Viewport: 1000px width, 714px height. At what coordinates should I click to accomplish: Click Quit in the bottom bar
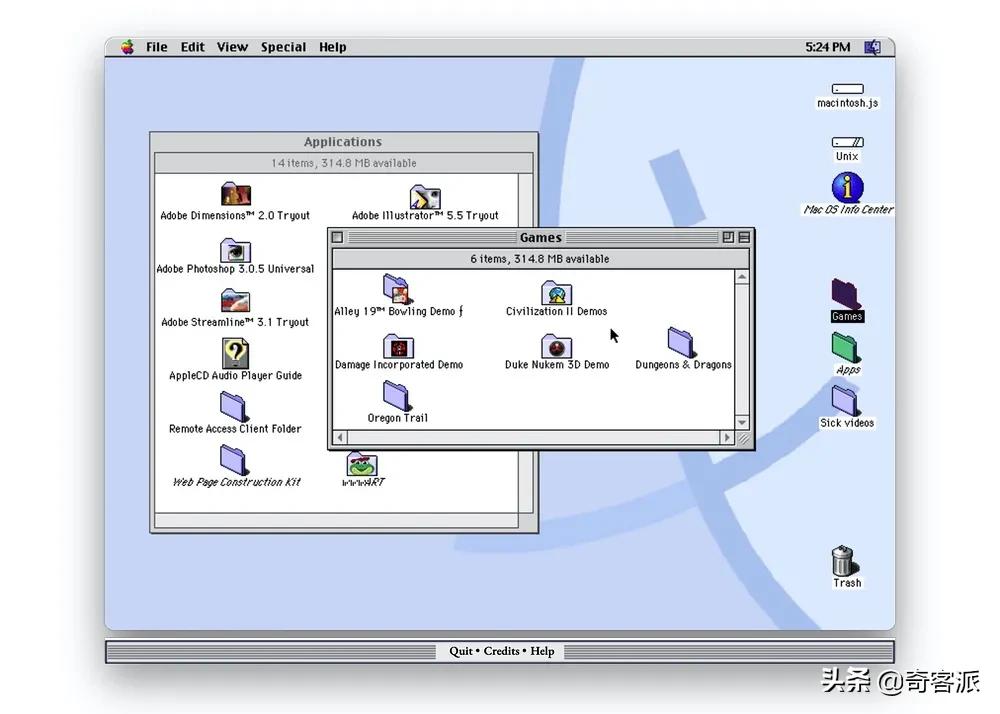pos(460,651)
